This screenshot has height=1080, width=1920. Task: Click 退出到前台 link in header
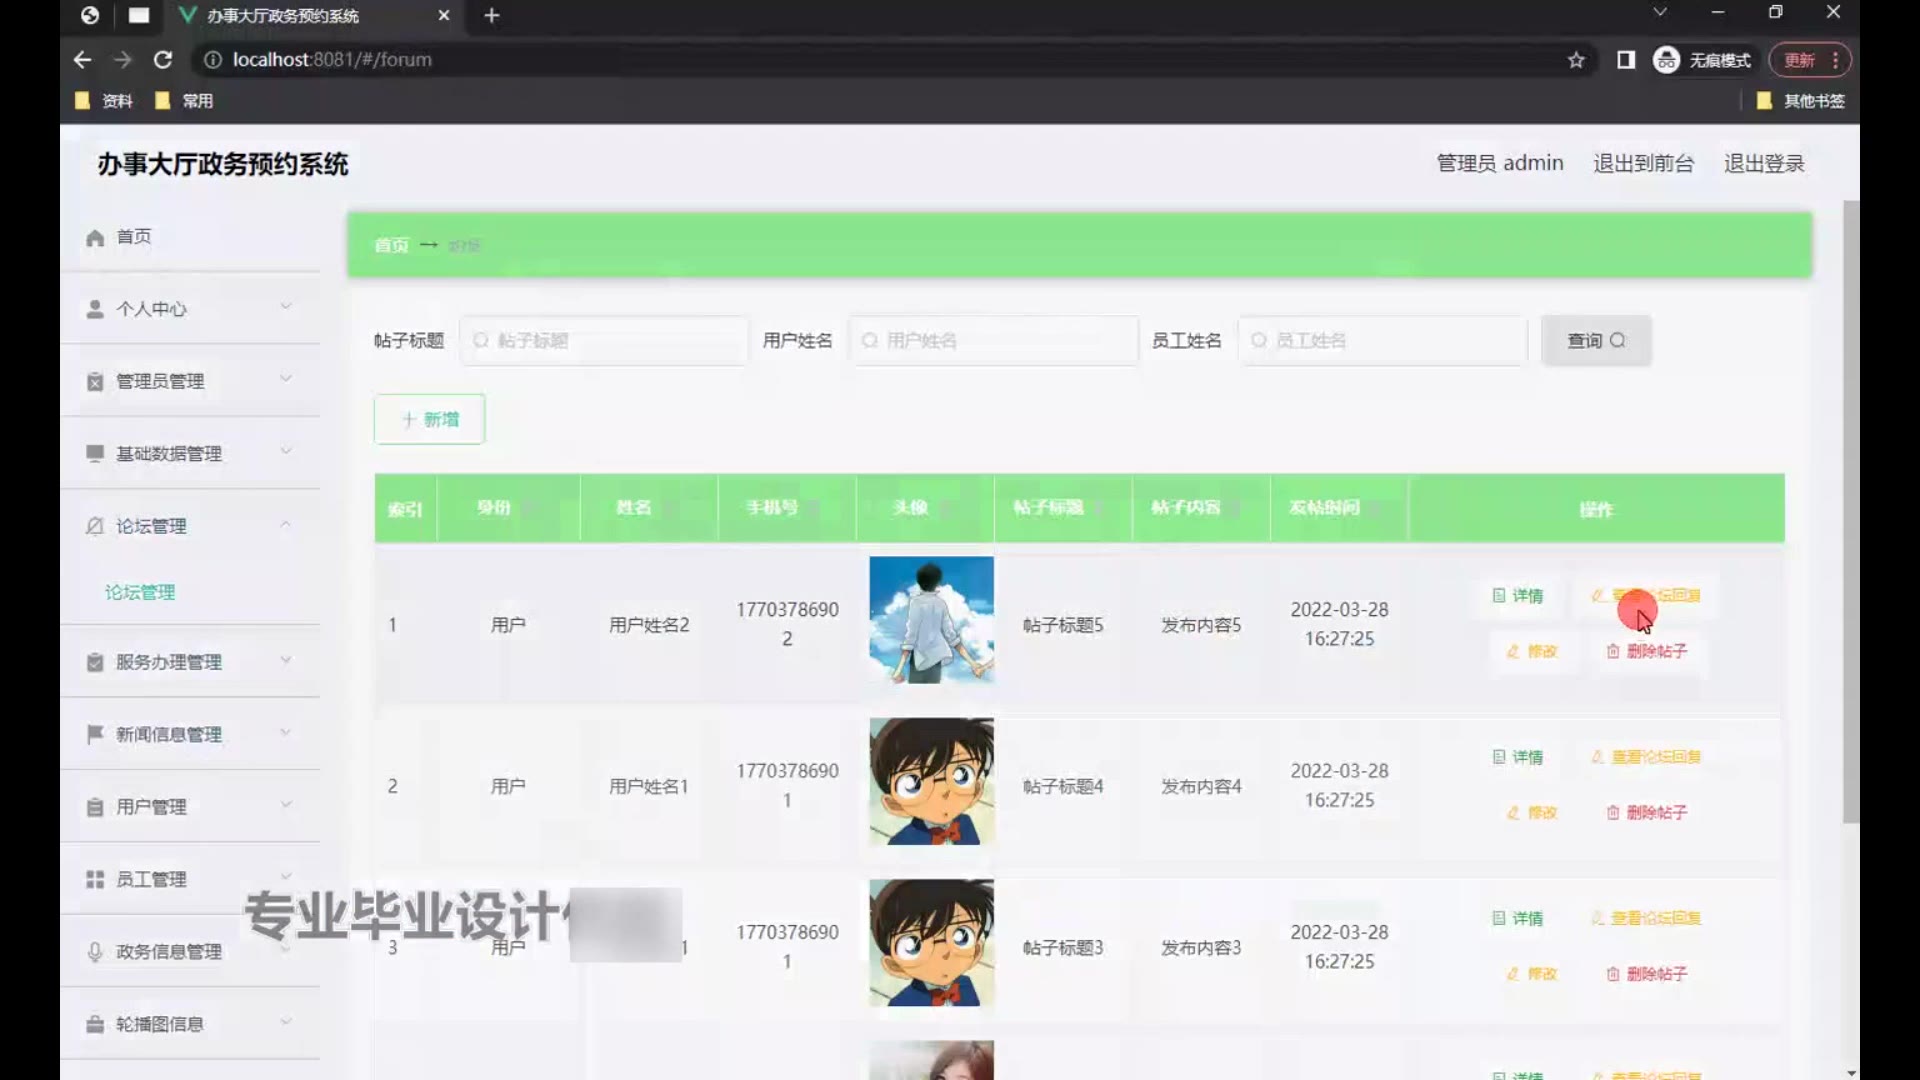(1643, 163)
